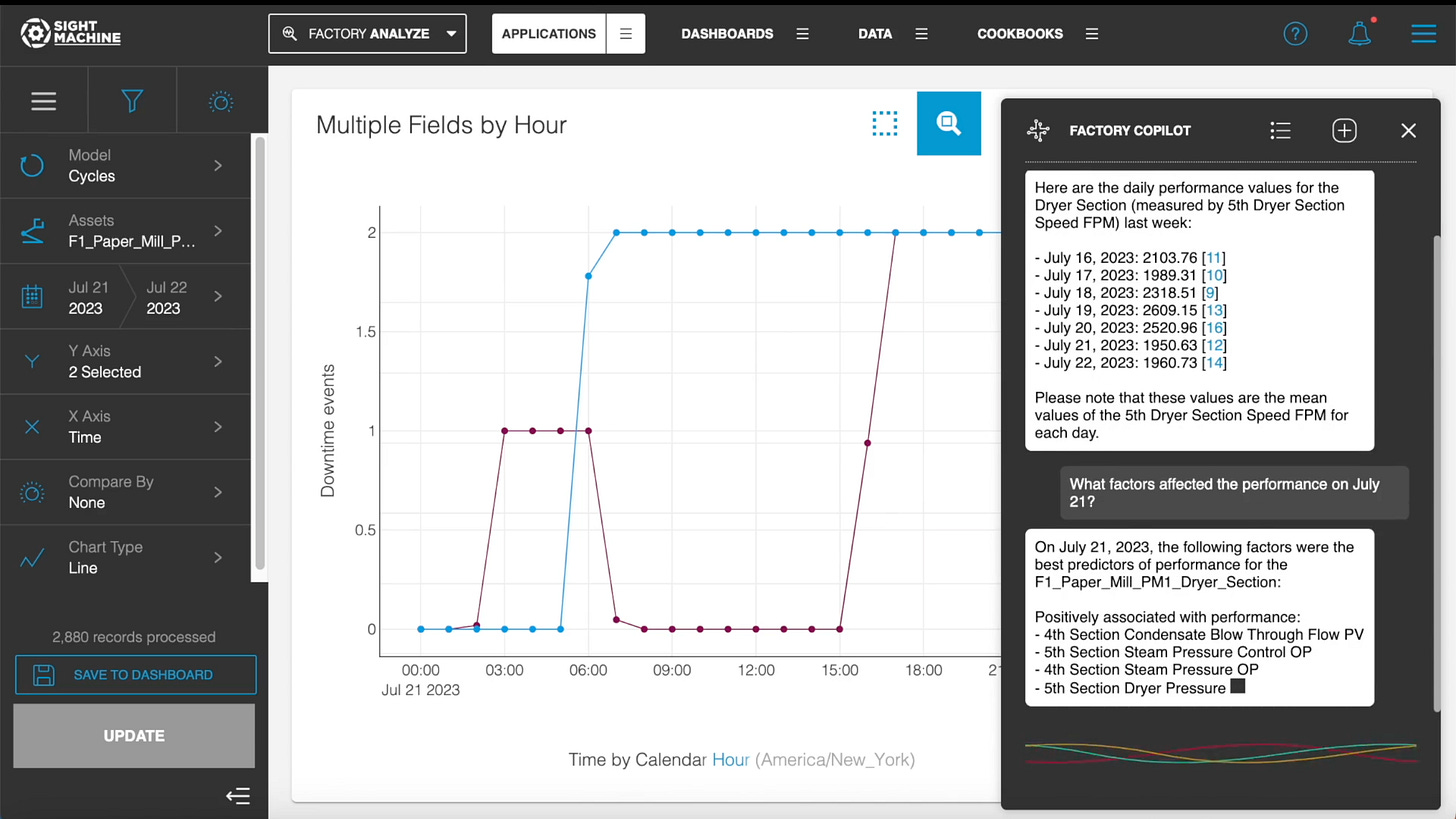Open the blue main menu icon top right

pos(1423,33)
